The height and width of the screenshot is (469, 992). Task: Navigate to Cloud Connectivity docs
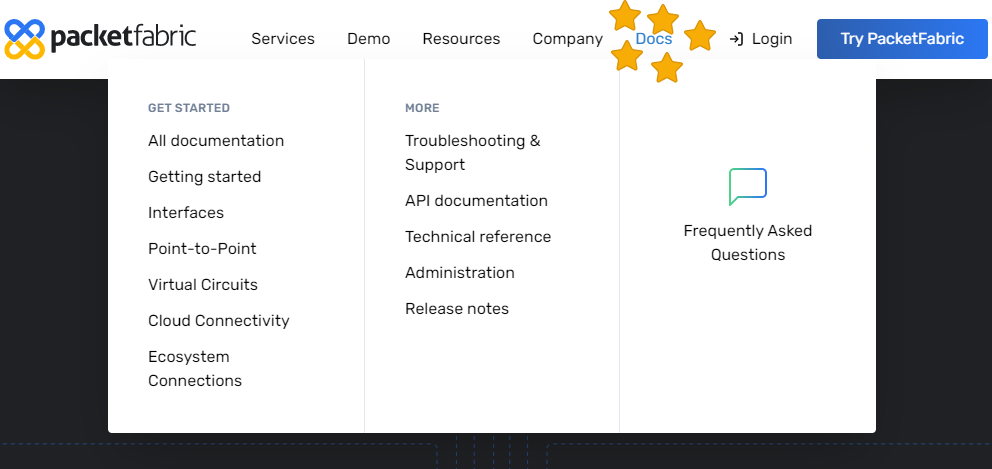219,321
